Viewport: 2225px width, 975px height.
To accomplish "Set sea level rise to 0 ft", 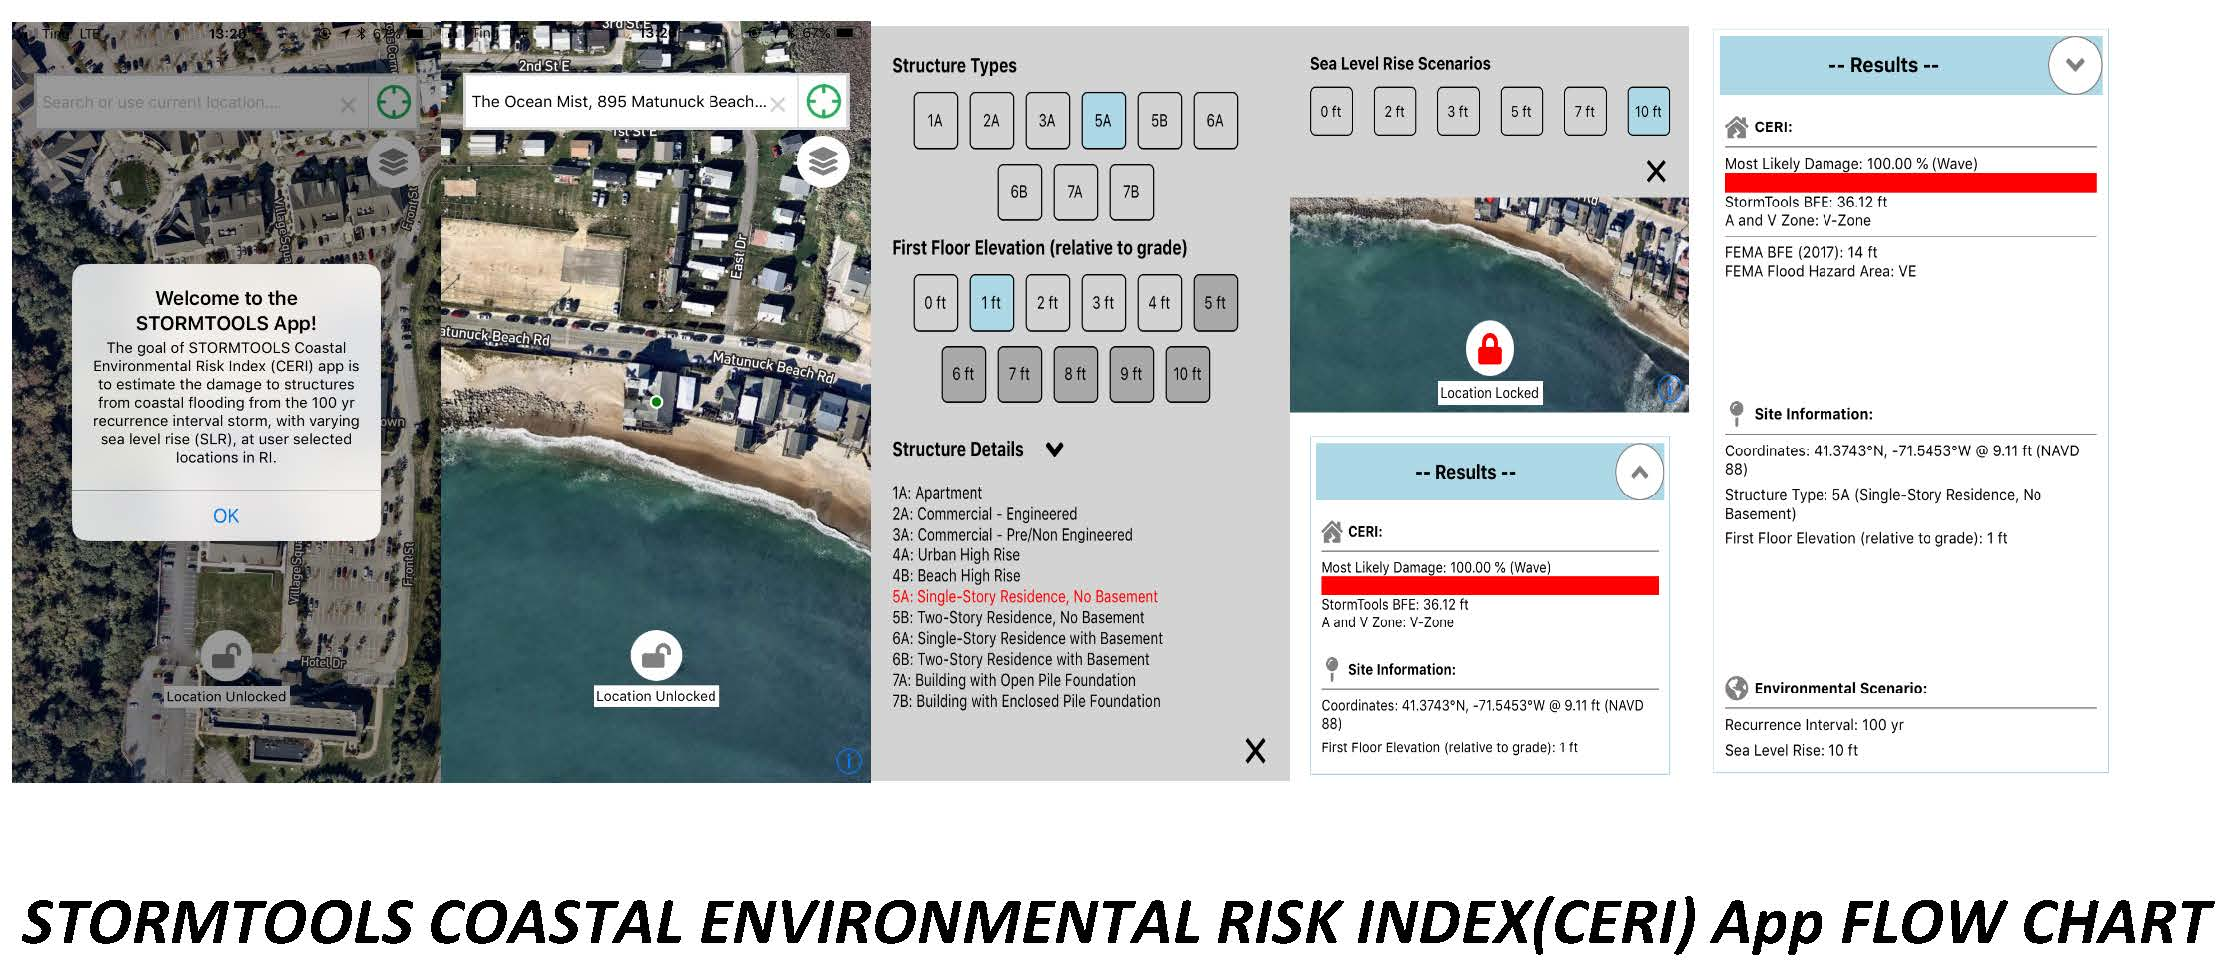I will pyautogui.click(x=1331, y=112).
